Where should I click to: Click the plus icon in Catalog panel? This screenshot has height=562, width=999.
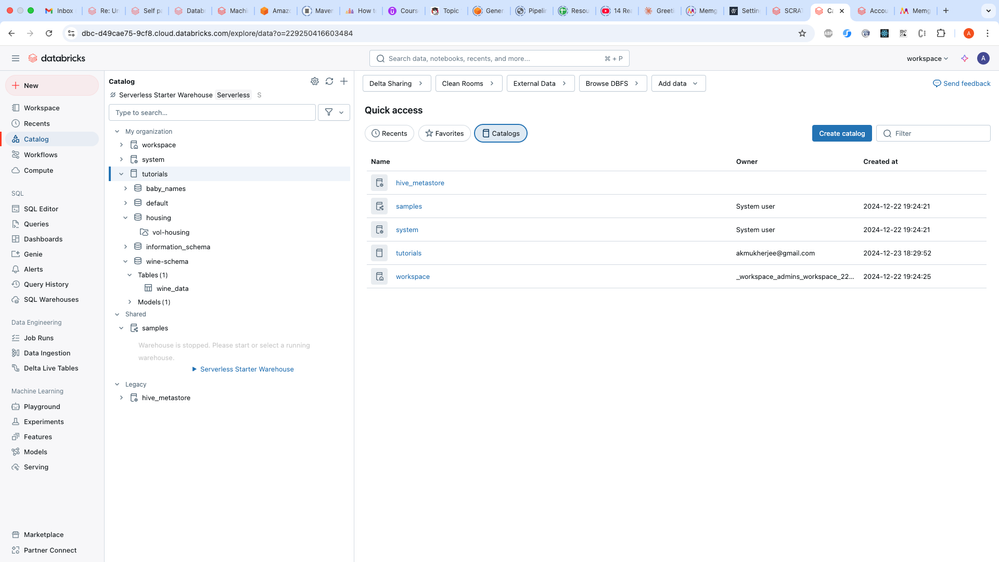pos(344,82)
